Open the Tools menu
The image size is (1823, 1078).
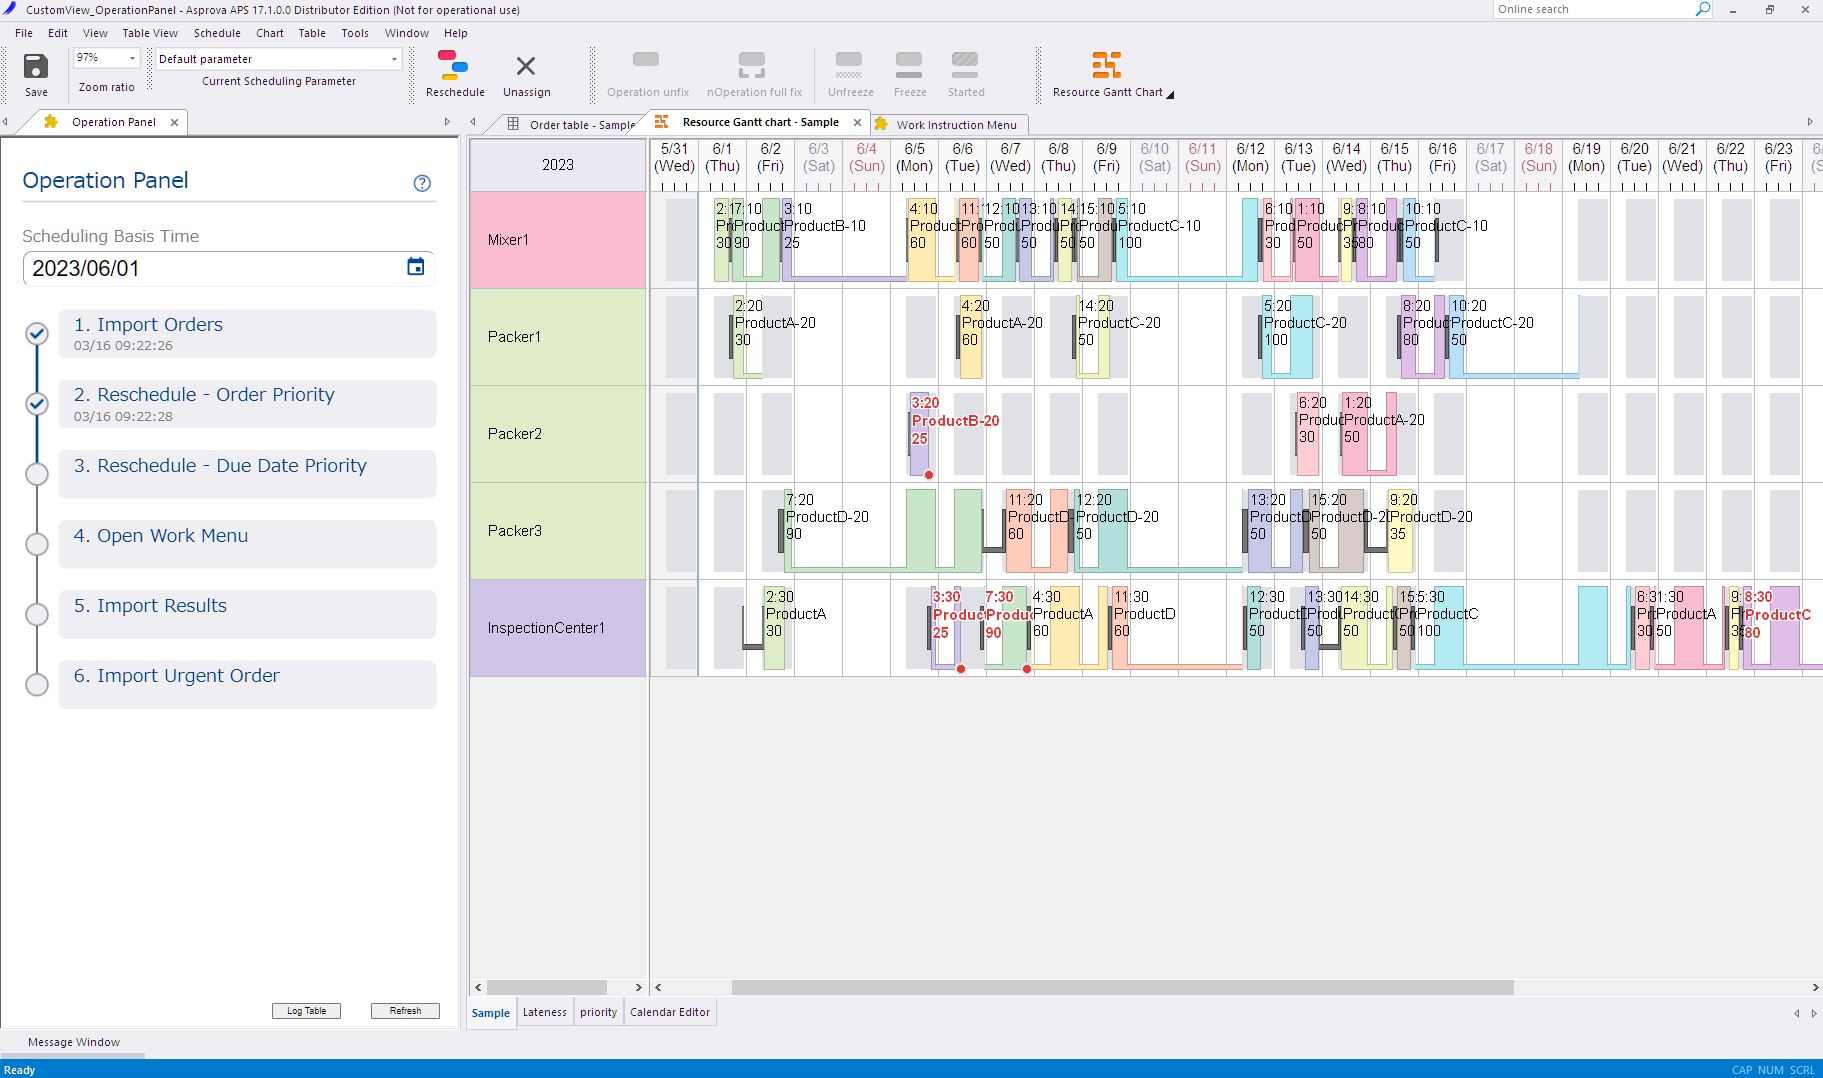[x=355, y=33]
